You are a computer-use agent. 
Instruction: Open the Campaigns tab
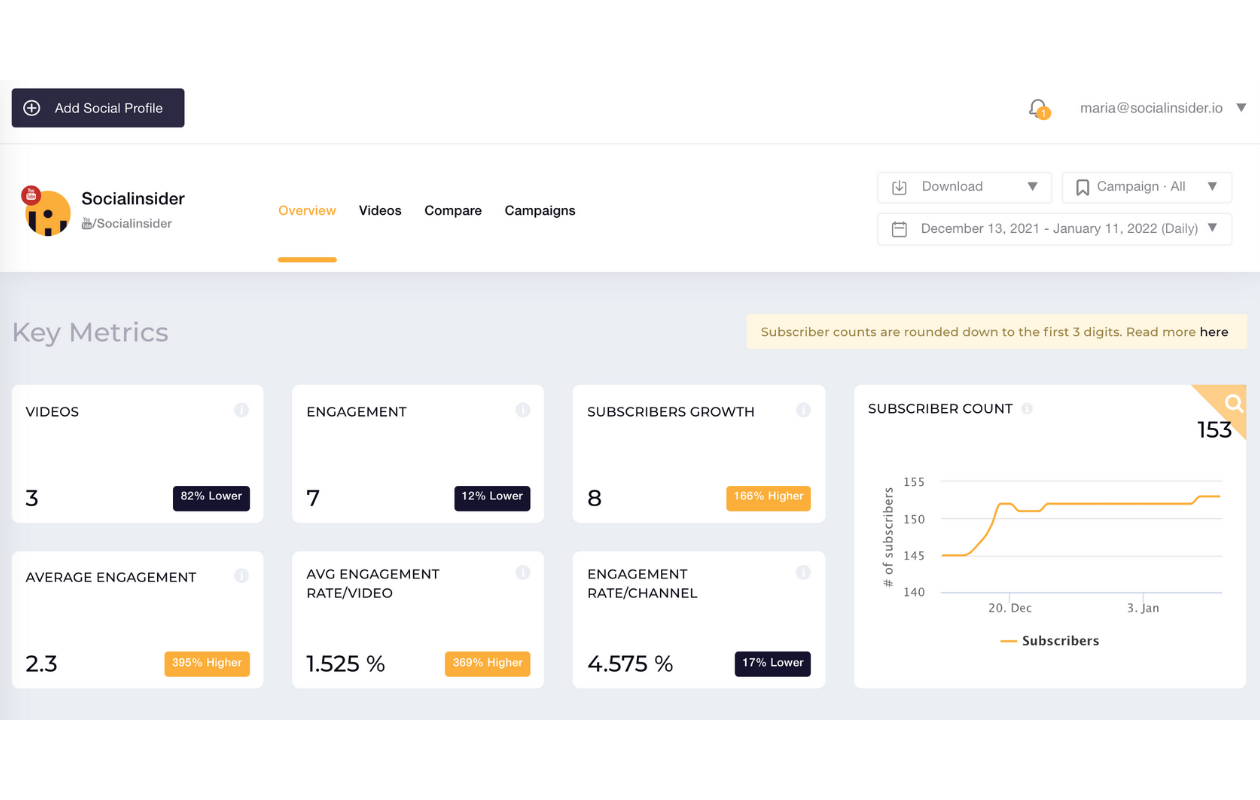tap(540, 211)
